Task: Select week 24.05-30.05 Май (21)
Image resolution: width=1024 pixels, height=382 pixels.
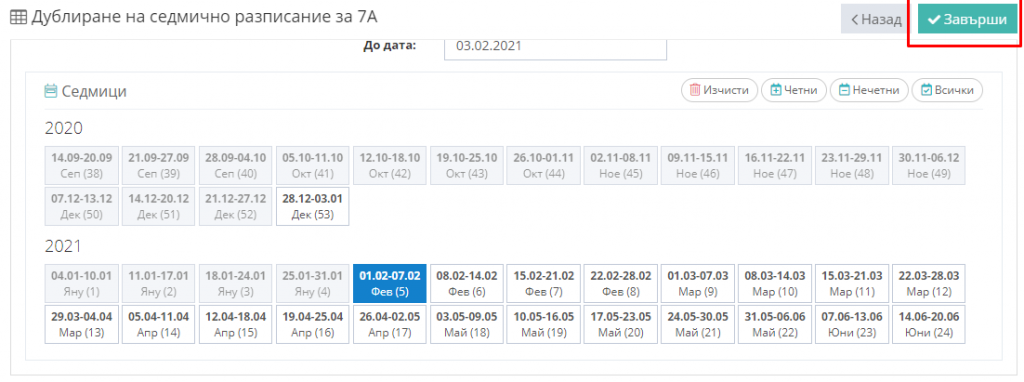Action: (697, 324)
